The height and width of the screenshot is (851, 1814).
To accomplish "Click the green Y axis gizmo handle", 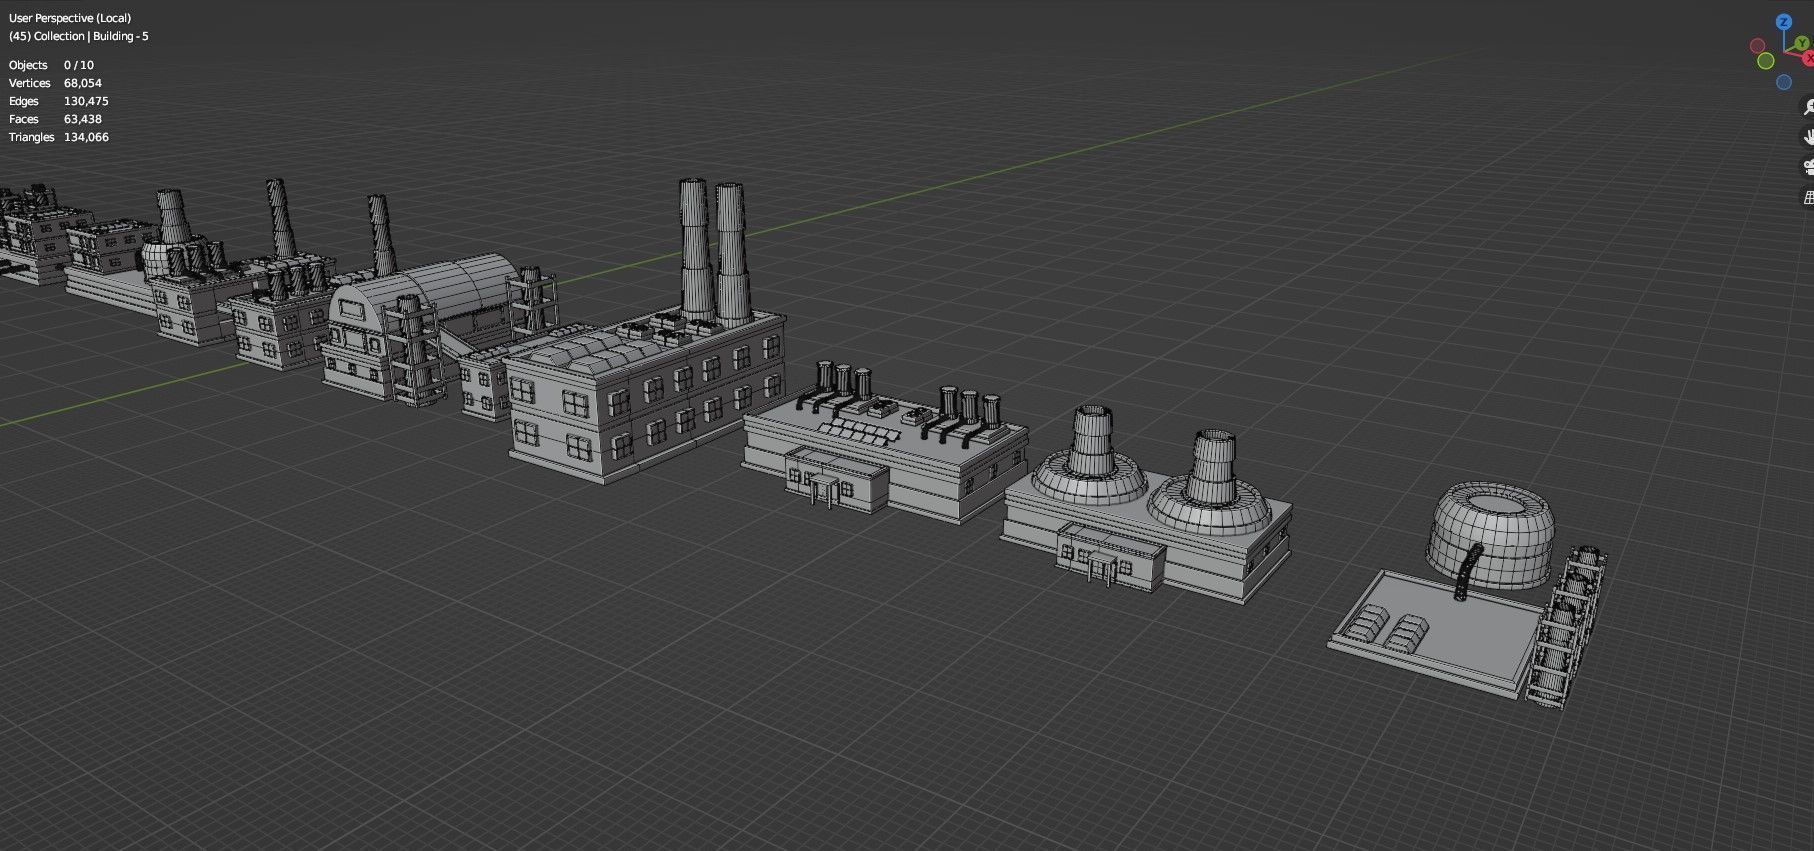I will pyautogui.click(x=1802, y=43).
